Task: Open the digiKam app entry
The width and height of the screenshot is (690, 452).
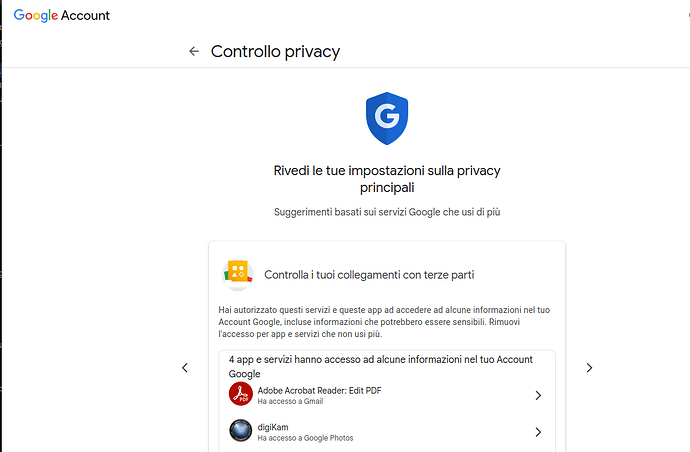Action: click(x=386, y=432)
